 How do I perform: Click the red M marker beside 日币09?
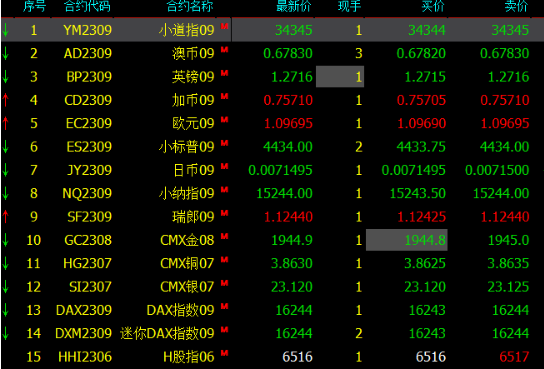click(224, 166)
